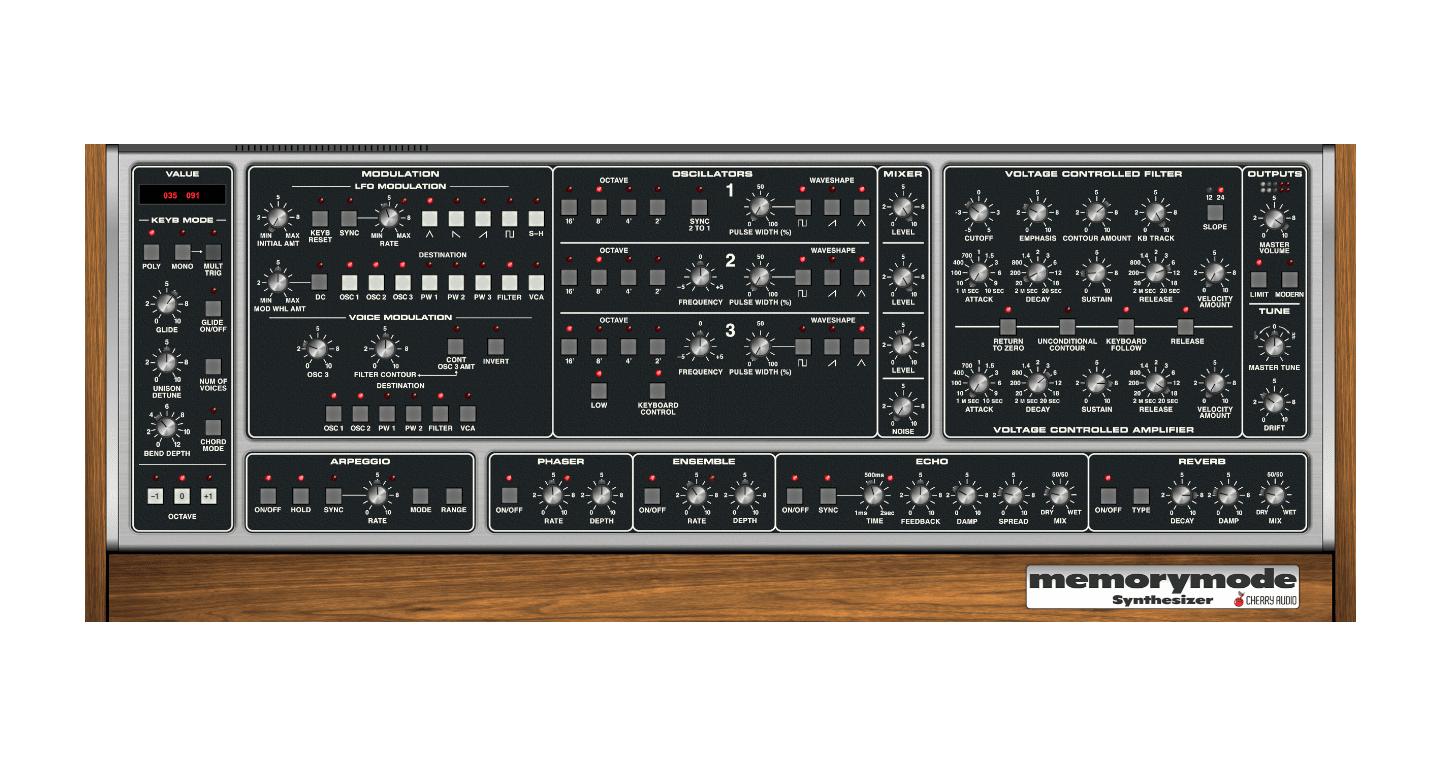The width and height of the screenshot is (1440, 764).
Task: Click the filter CUTOFF knob
Action: [978, 211]
